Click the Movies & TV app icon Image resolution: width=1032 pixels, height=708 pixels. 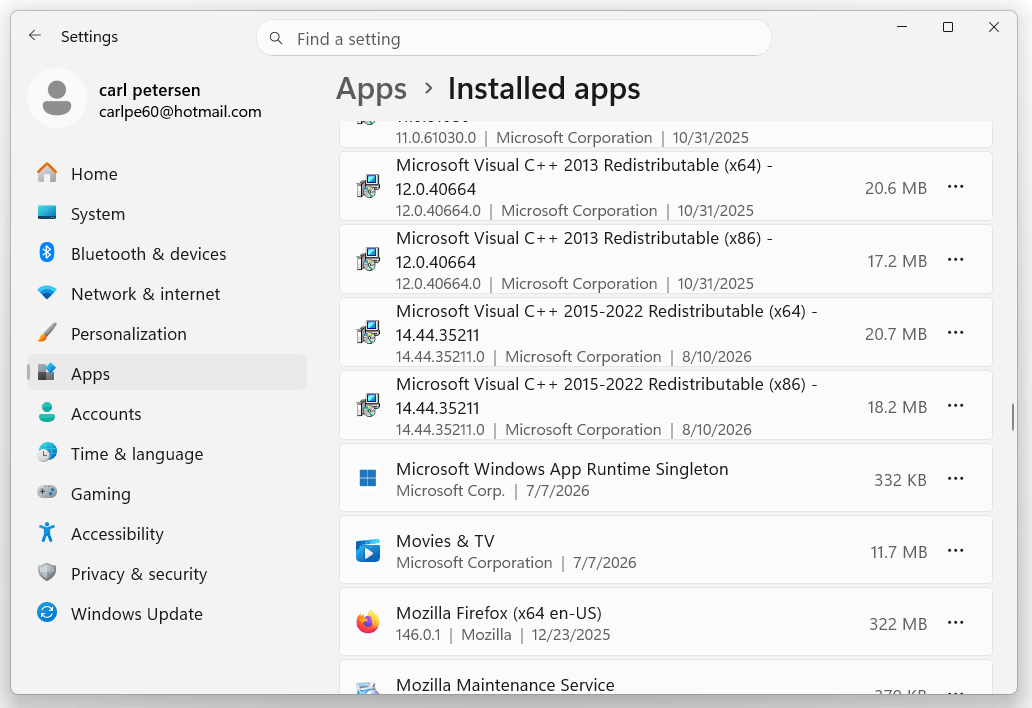368,550
